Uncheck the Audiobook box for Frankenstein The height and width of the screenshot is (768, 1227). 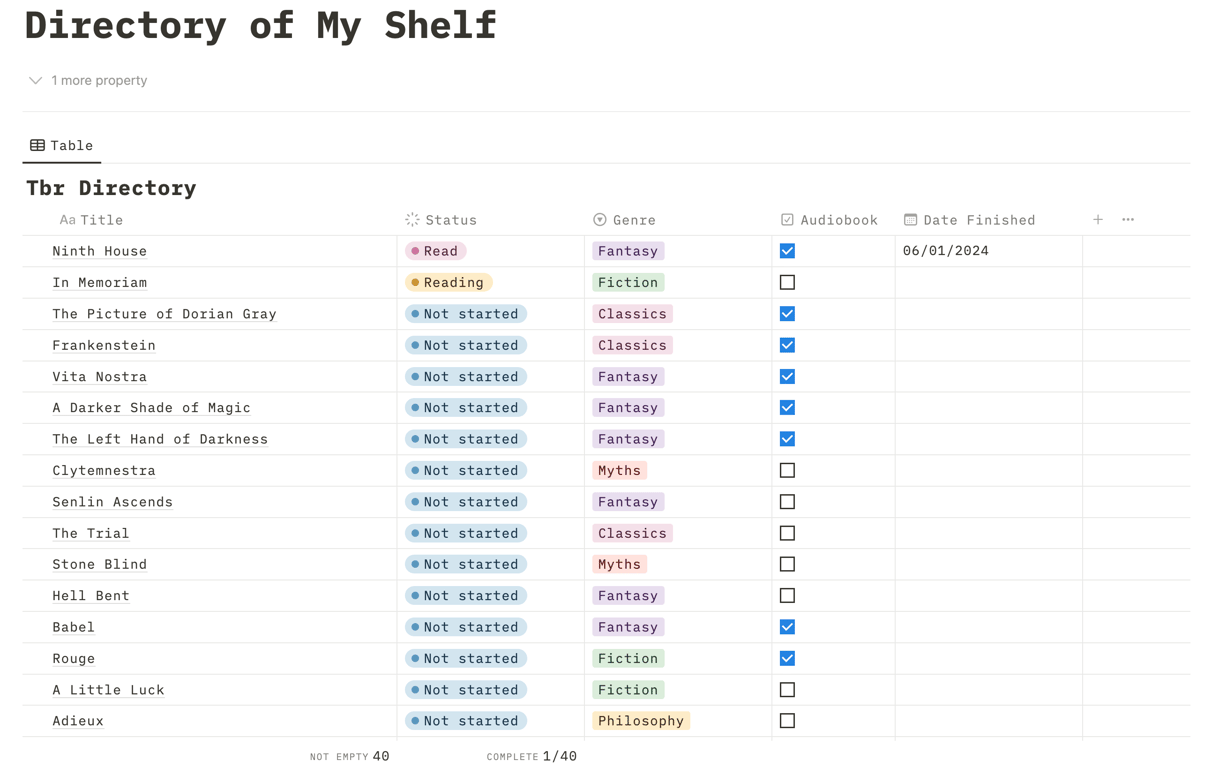(x=787, y=345)
